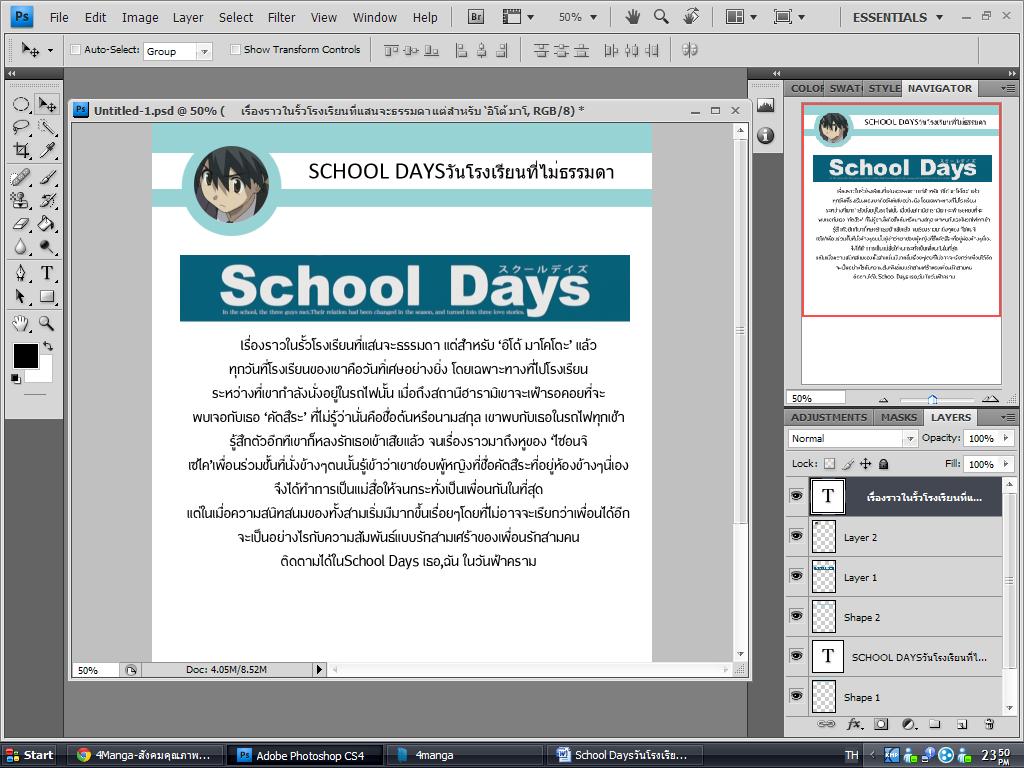Image resolution: width=1024 pixels, height=768 pixels.
Task: Select the Eyedropper tool
Action: tap(47, 151)
